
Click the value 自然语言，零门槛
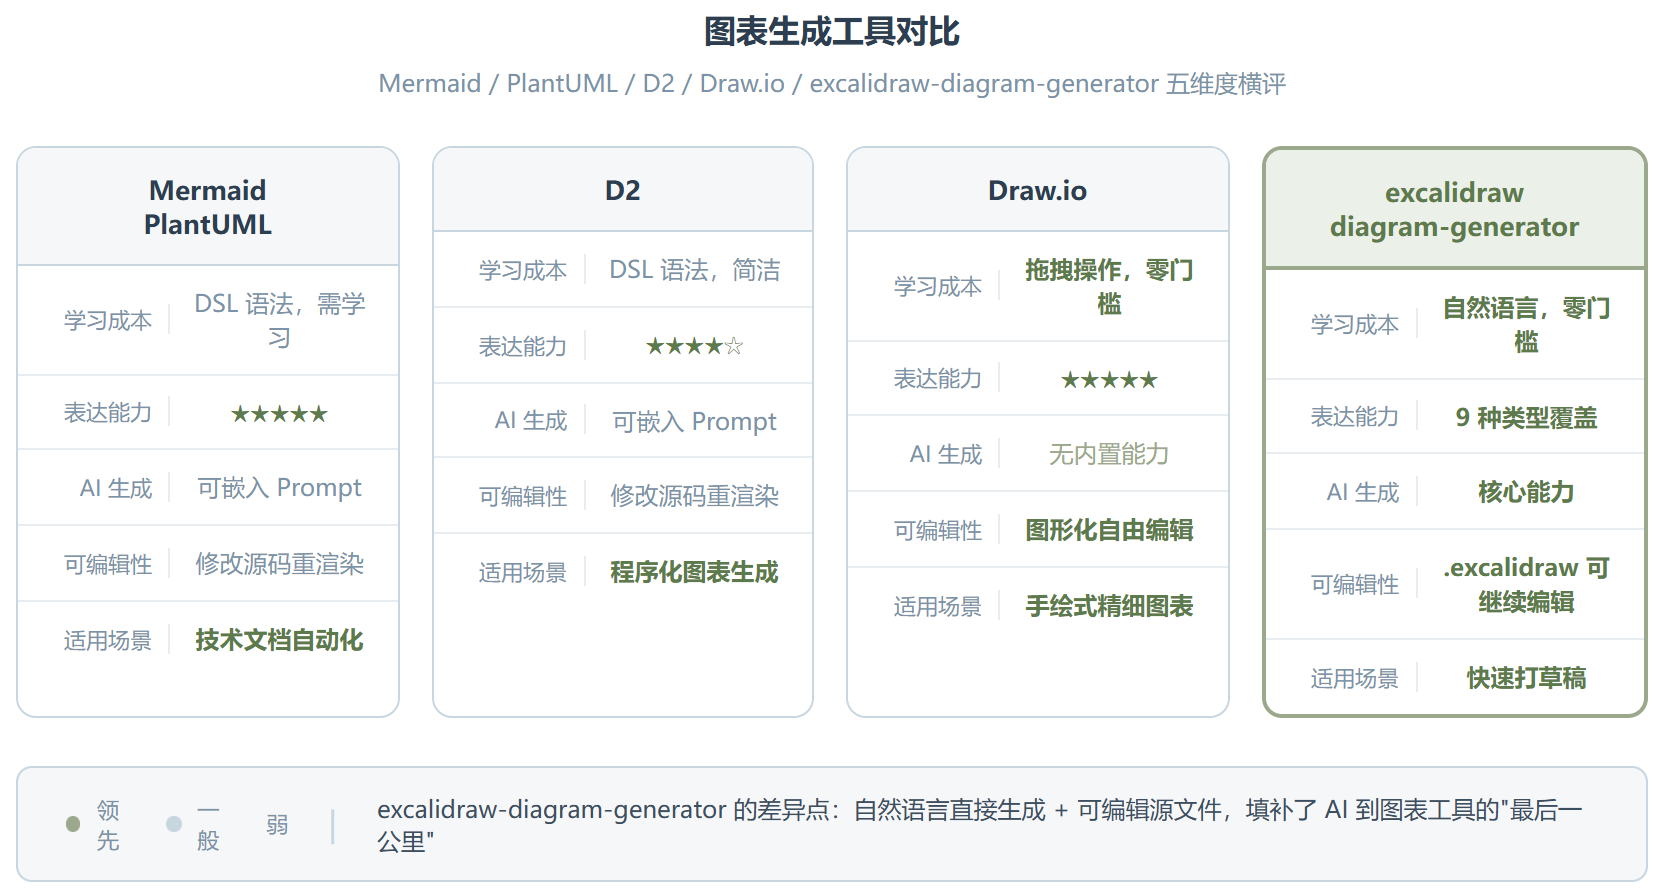pyautogui.click(x=1527, y=325)
